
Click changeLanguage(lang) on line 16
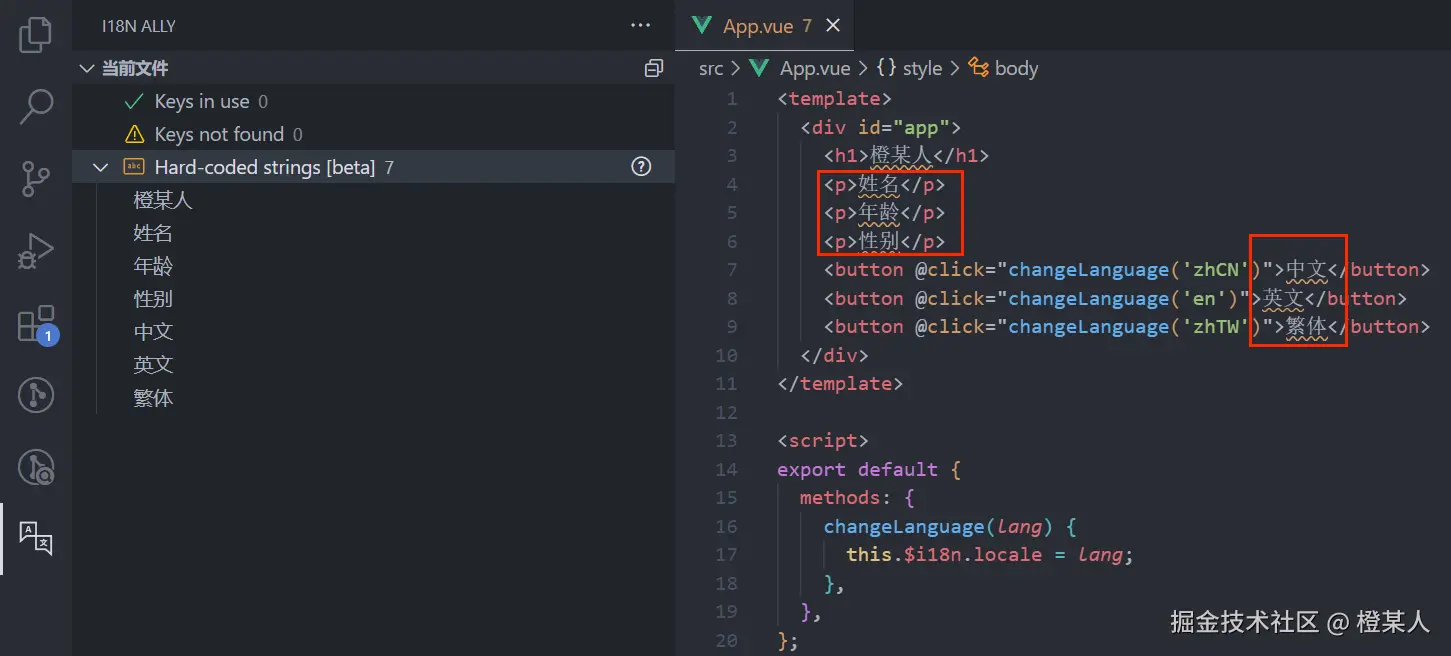(937, 526)
